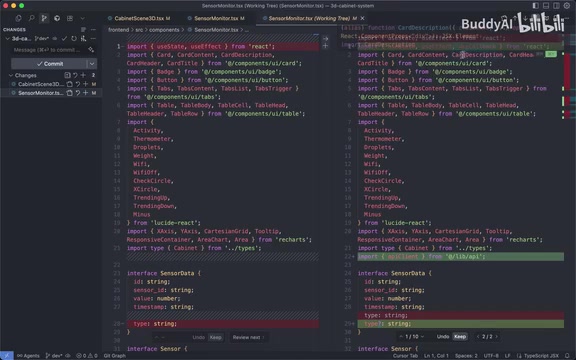This screenshot has width=576, height=360.
Task: Open file icon for CabinetScene3D row
Action: tap(69, 84)
